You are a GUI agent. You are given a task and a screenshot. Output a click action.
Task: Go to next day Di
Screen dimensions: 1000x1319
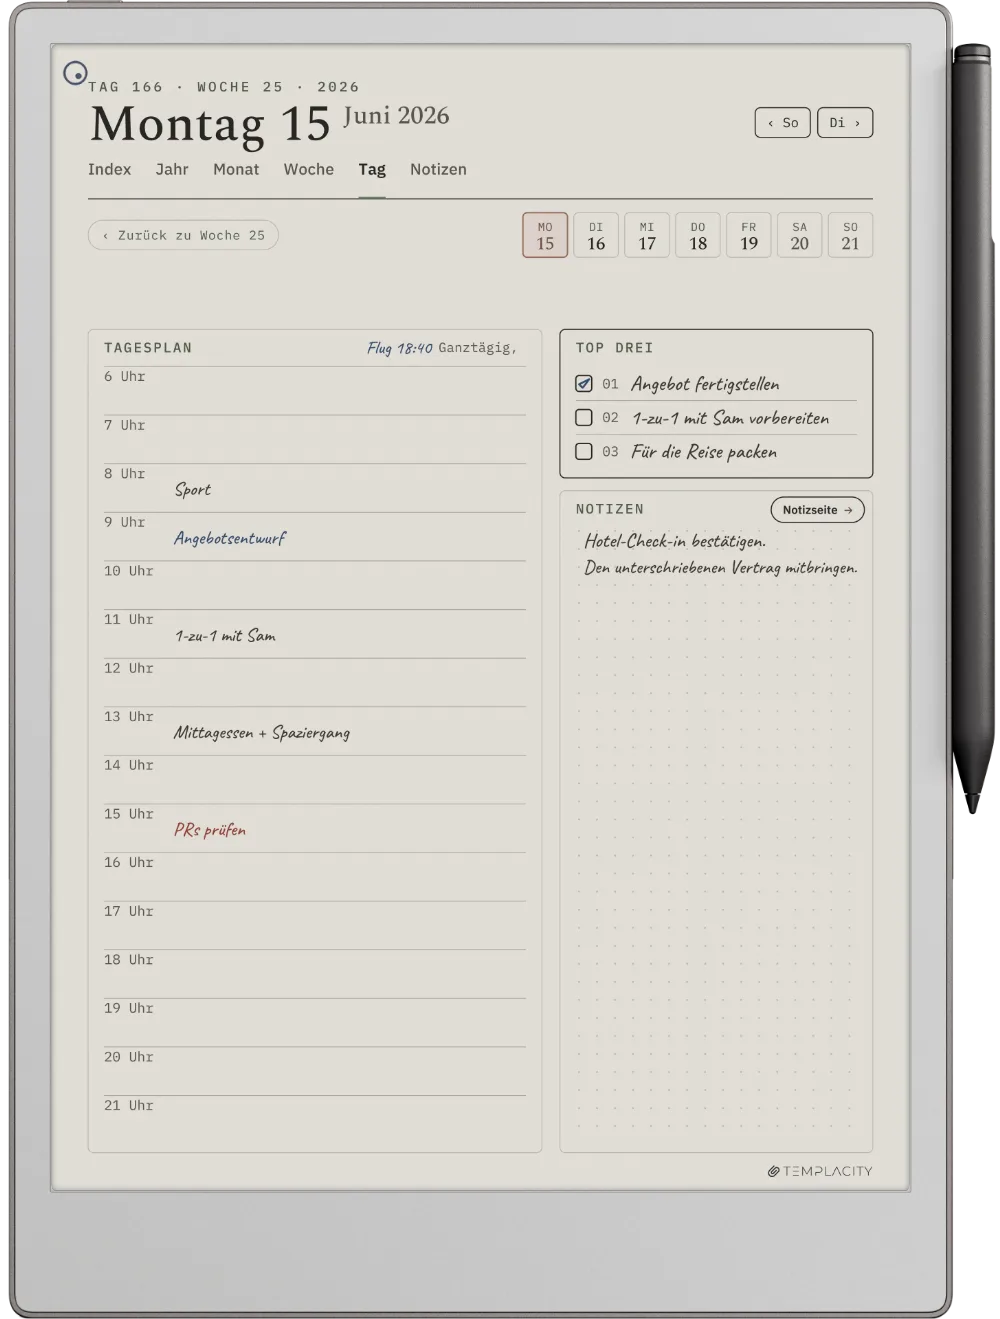(845, 123)
